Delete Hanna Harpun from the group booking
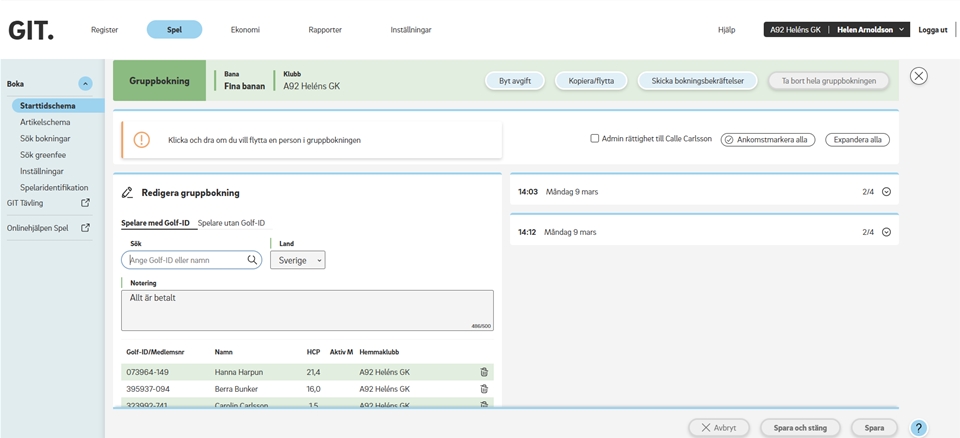The image size is (960, 438). coord(484,372)
